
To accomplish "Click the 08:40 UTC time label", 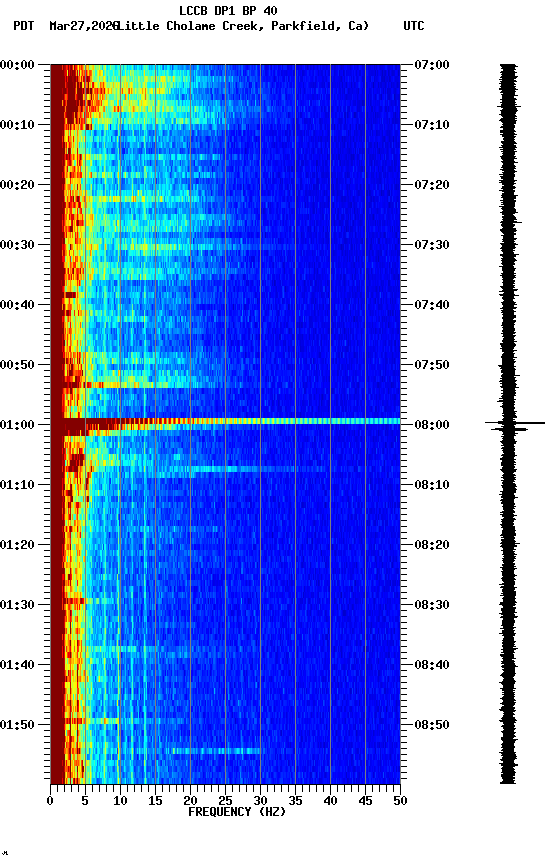I will (432, 665).
